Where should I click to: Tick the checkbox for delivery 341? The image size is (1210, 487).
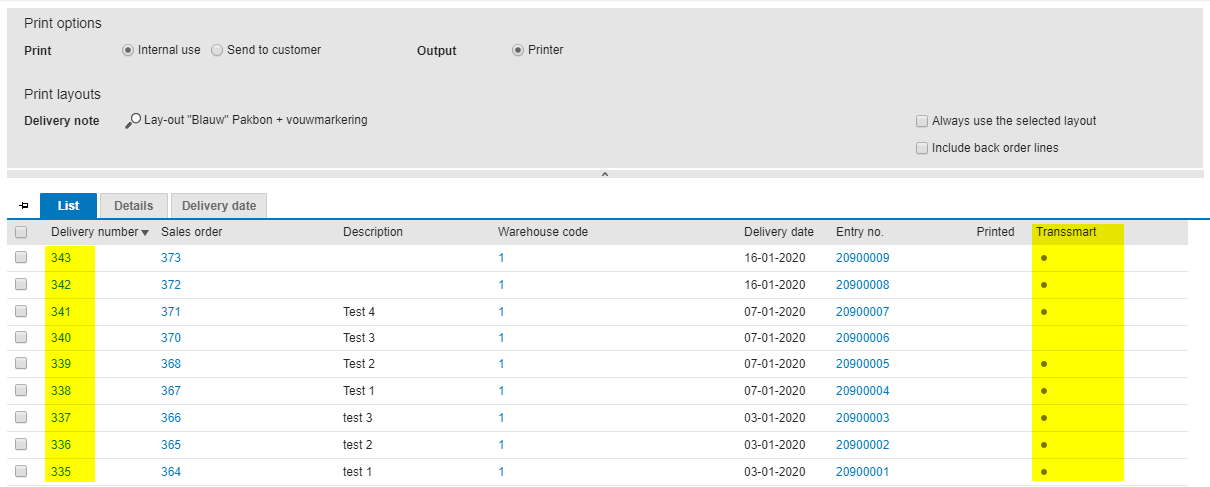point(21,311)
